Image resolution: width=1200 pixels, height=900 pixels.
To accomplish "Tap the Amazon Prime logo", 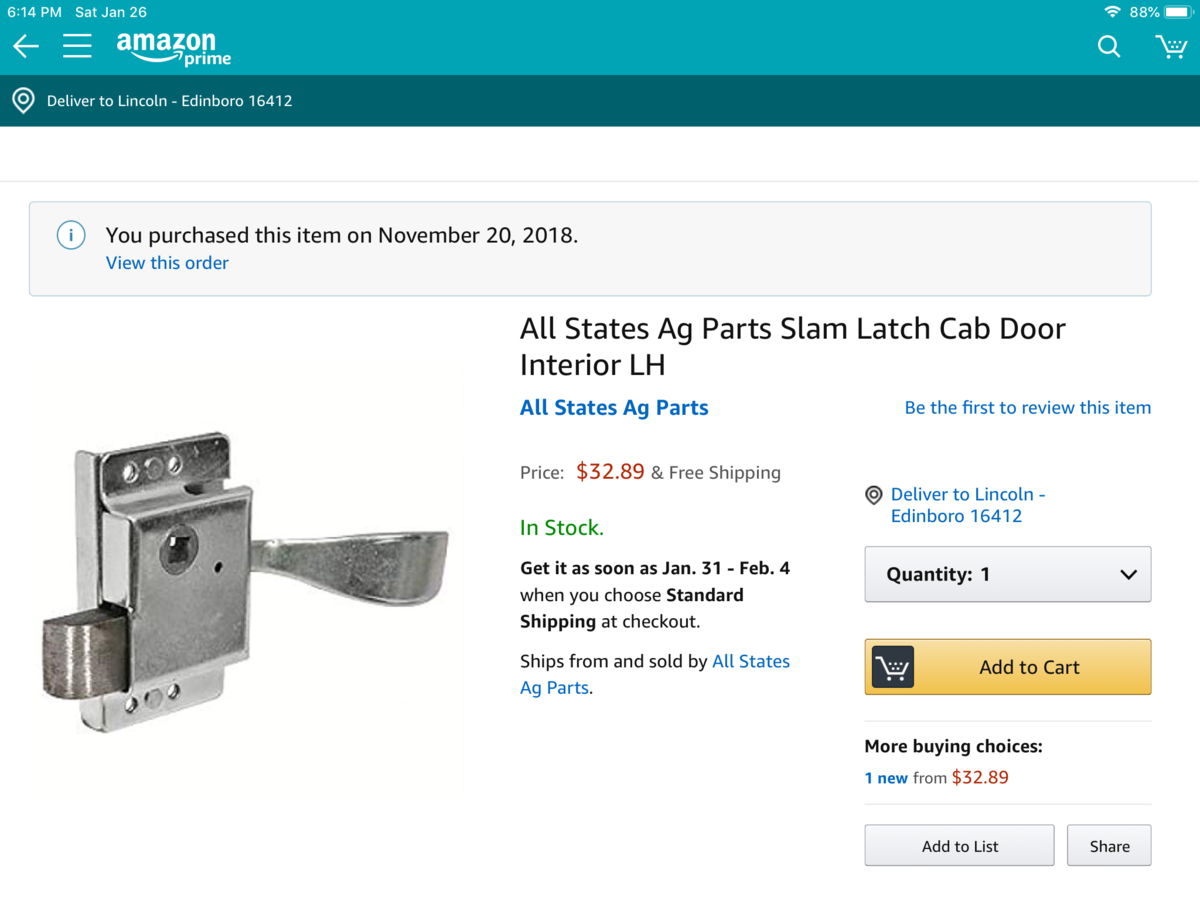I will coord(172,47).
